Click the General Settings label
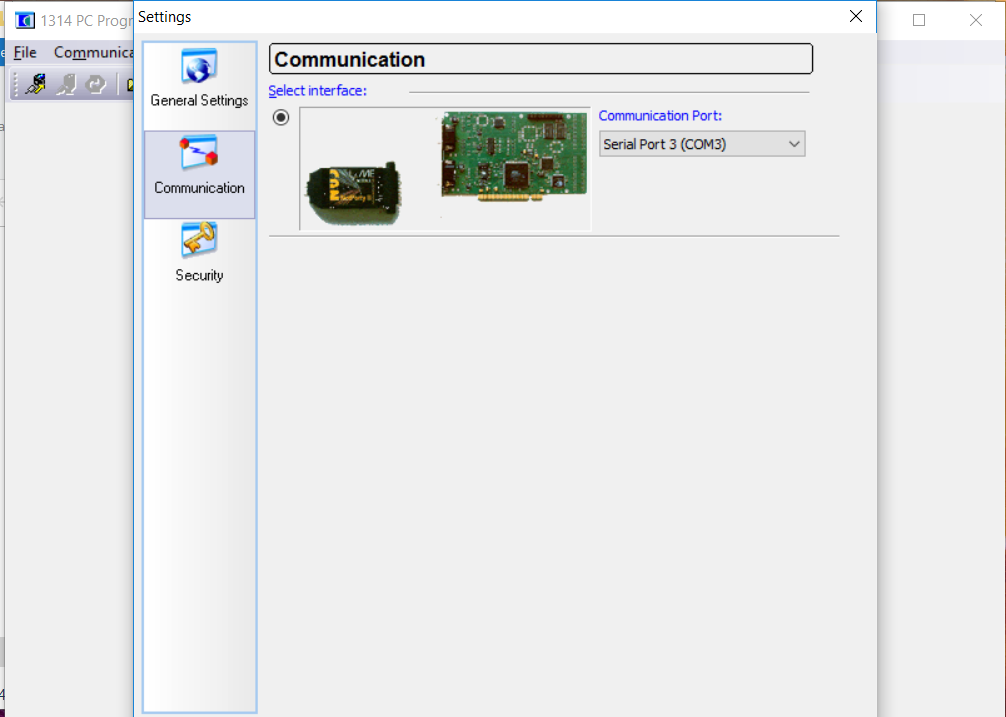 [x=199, y=100]
